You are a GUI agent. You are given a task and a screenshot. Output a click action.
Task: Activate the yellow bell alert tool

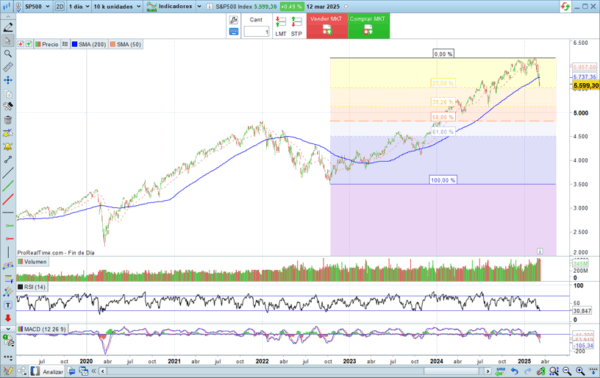pos(8,147)
